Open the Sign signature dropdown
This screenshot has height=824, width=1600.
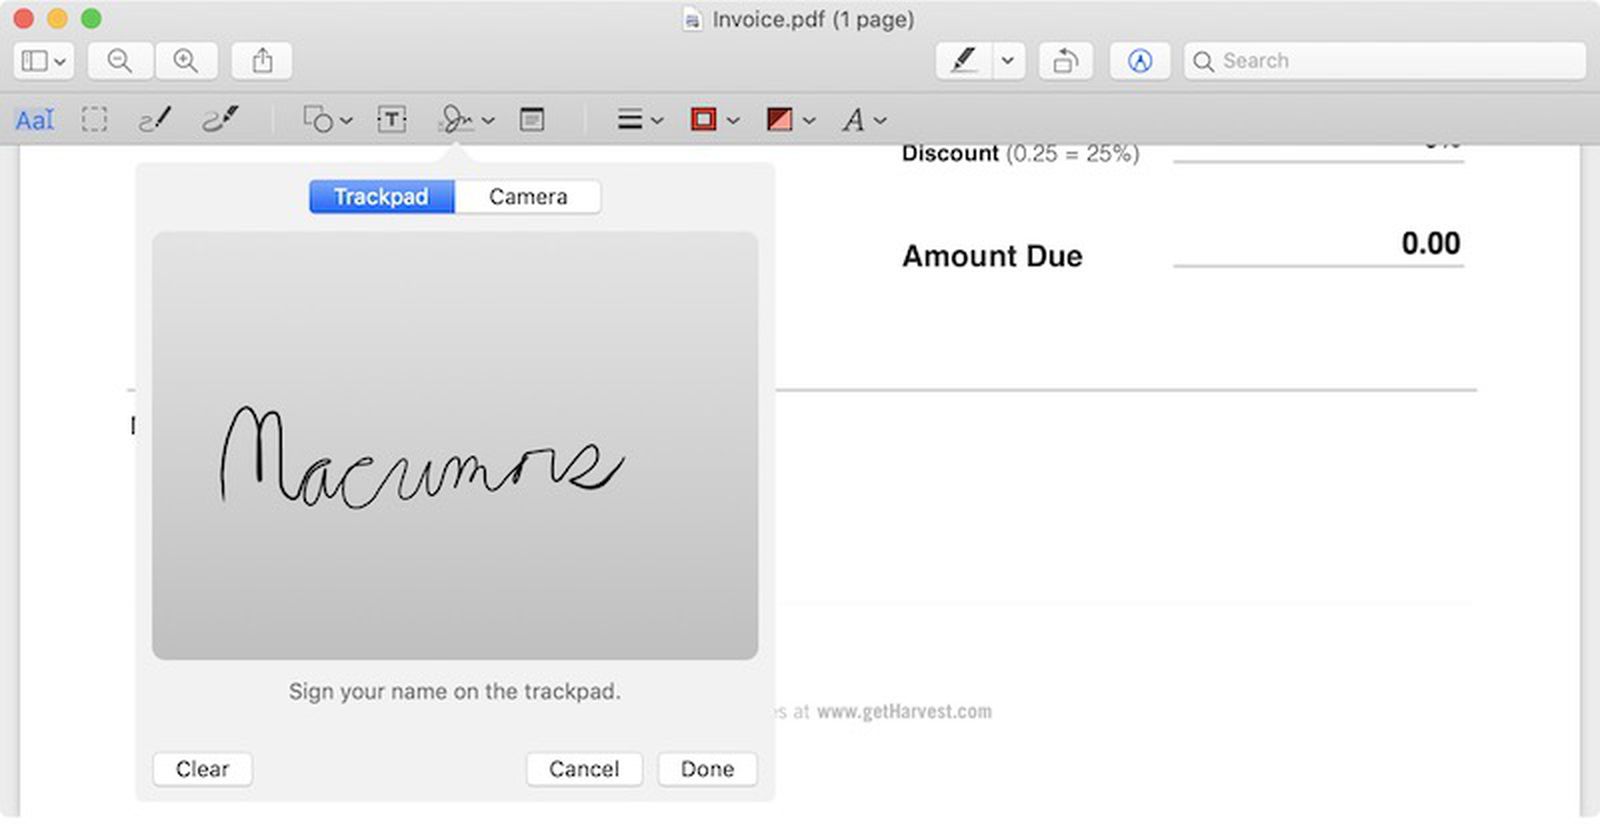[466, 120]
